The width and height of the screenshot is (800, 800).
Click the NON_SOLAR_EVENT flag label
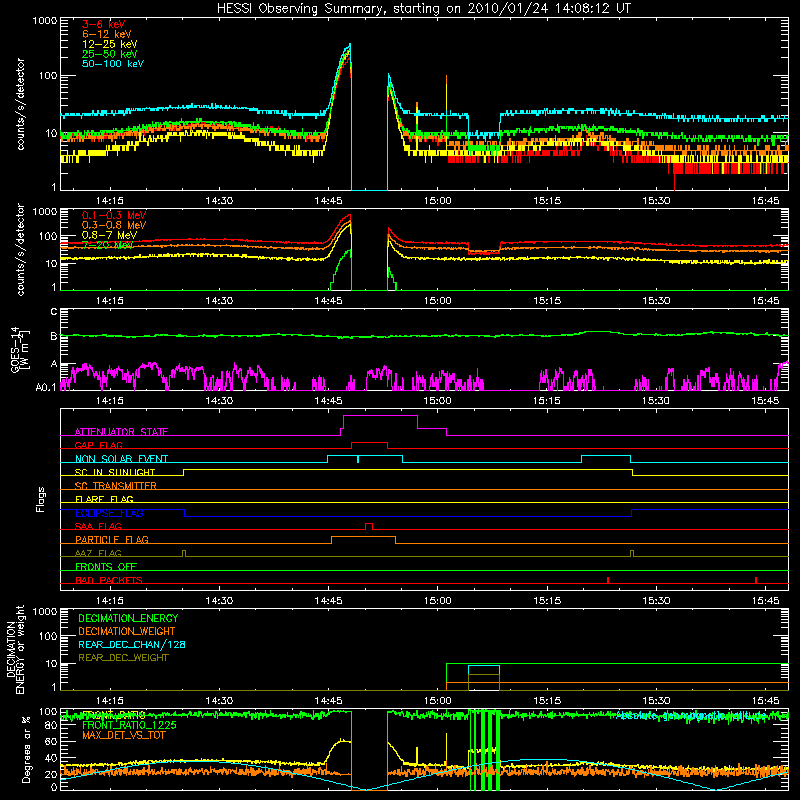121,459
